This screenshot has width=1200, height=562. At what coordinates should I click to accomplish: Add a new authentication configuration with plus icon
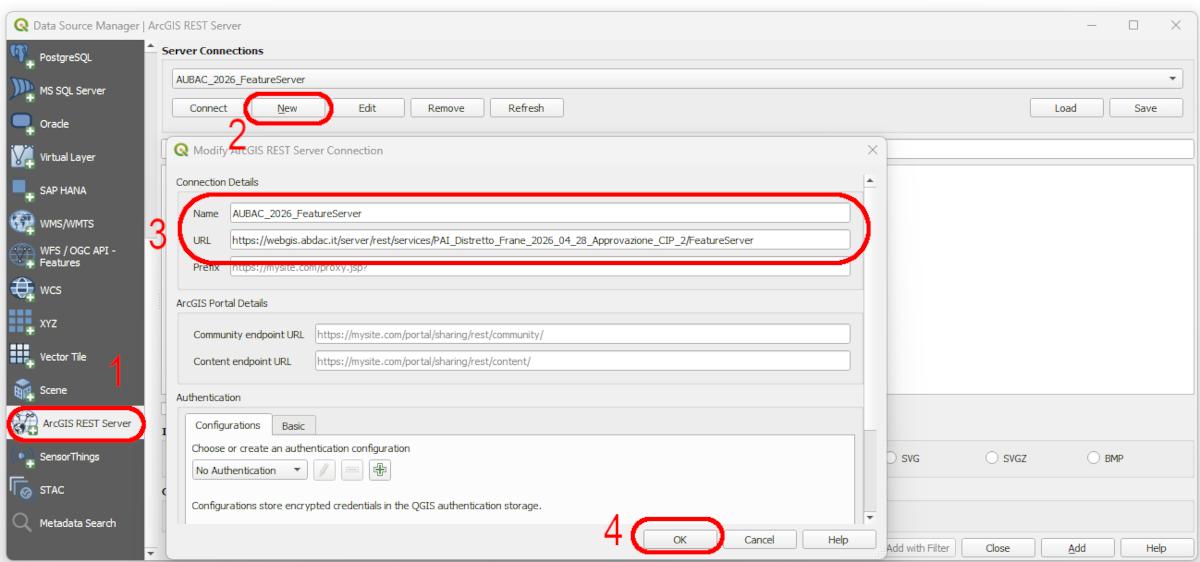click(x=379, y=470)
